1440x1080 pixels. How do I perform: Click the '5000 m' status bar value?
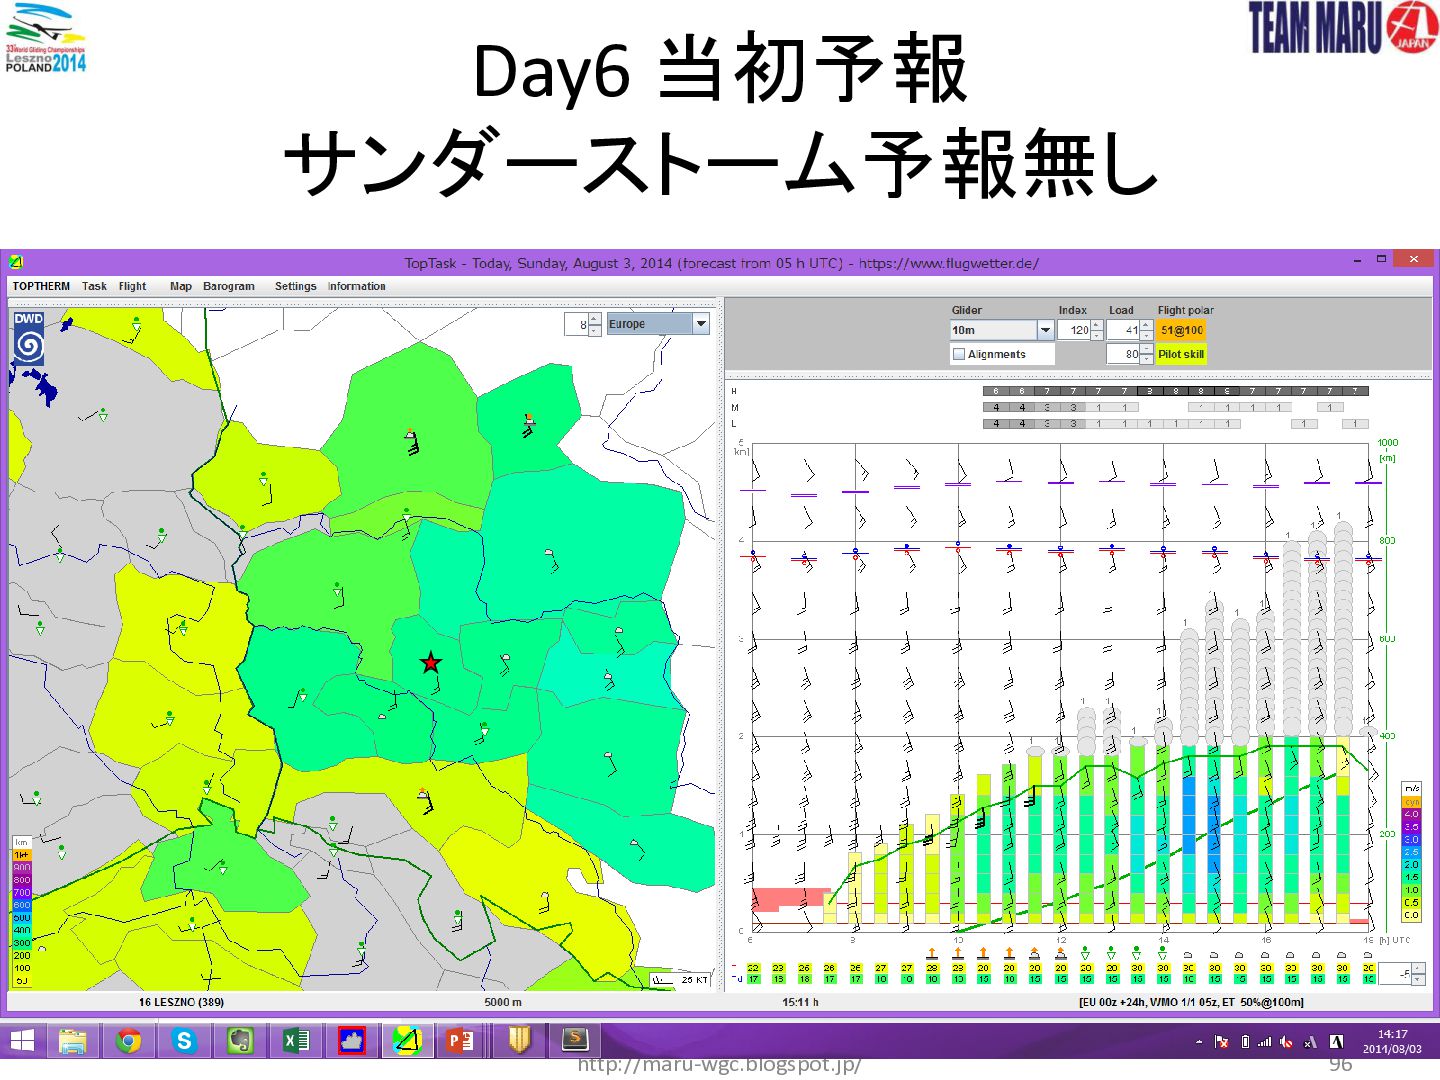pyautogui.click(x=503, y=1002)
